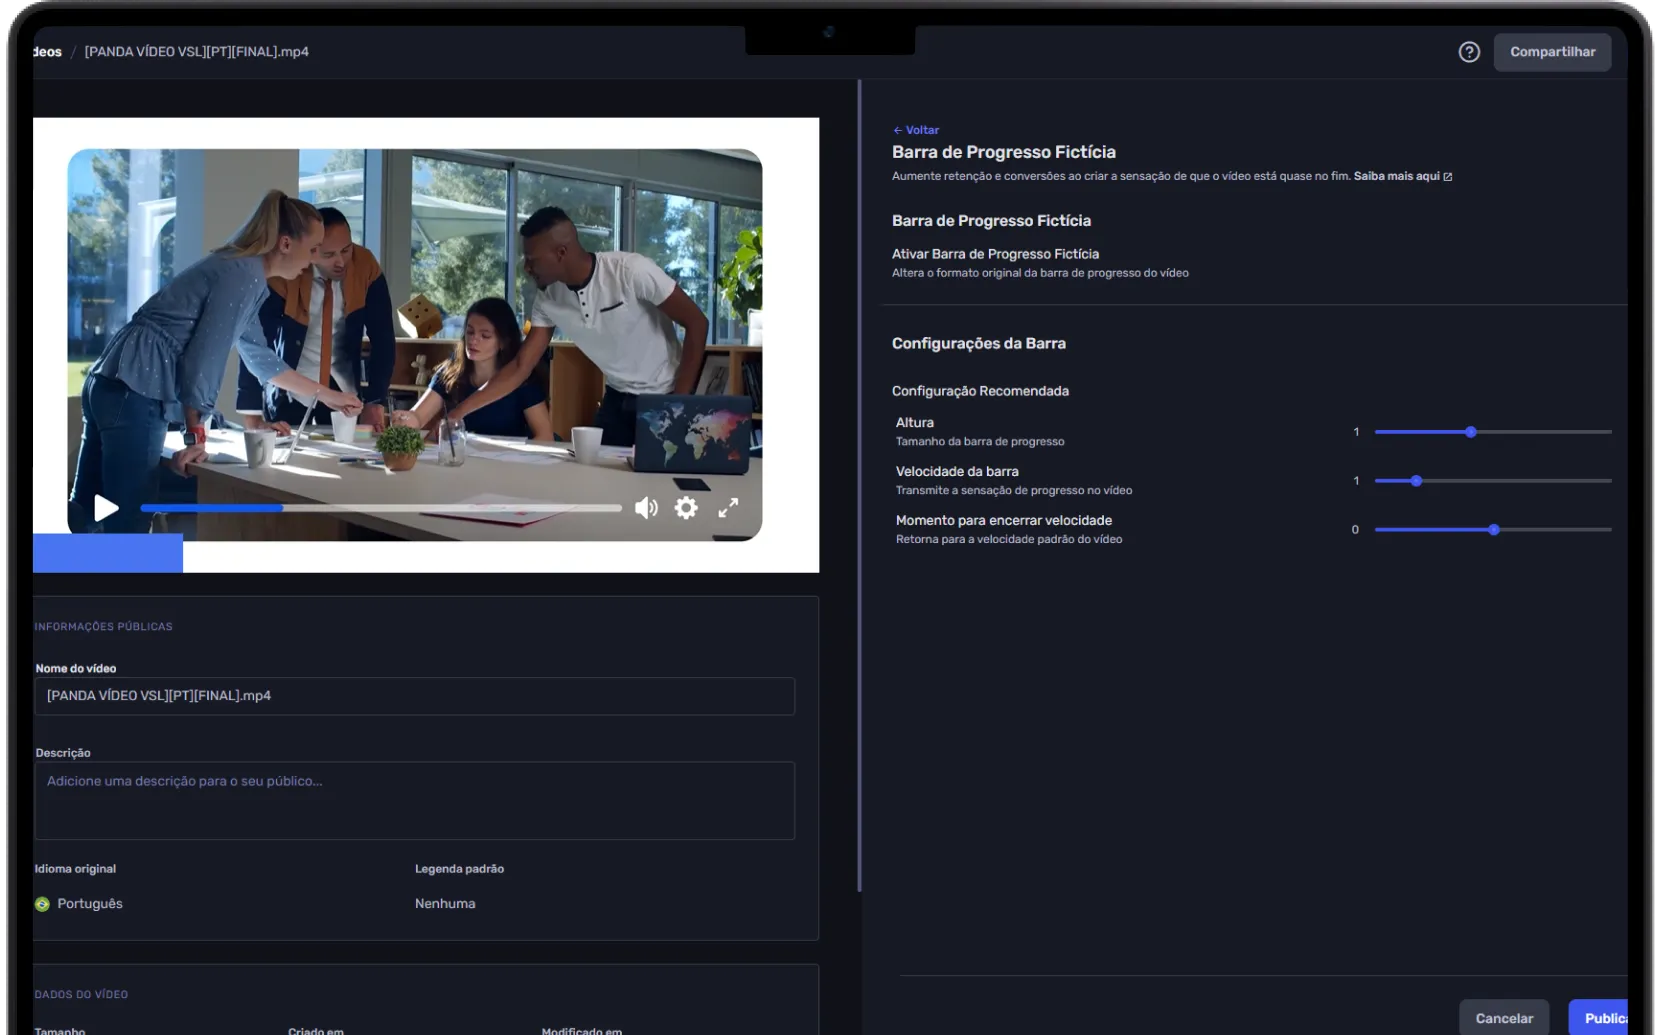The width and height of the screenshot is (1656, 1035).
Task: Open the help question mark icon
Action: click(1468, 52)
